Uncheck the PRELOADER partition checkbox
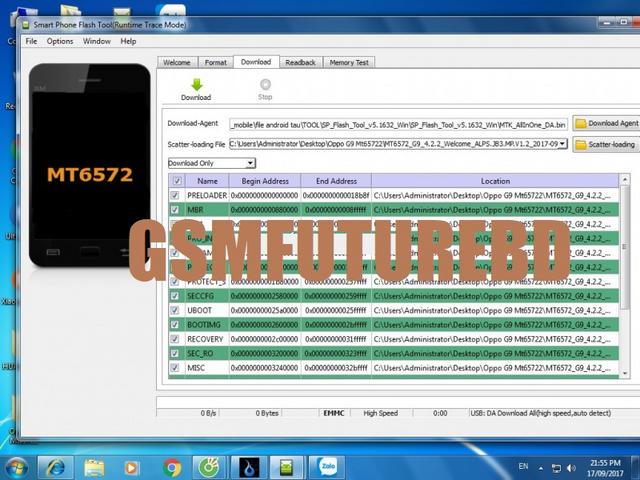Image resolution: width=640 pixels, height=480 pixels. coord(175,196)
